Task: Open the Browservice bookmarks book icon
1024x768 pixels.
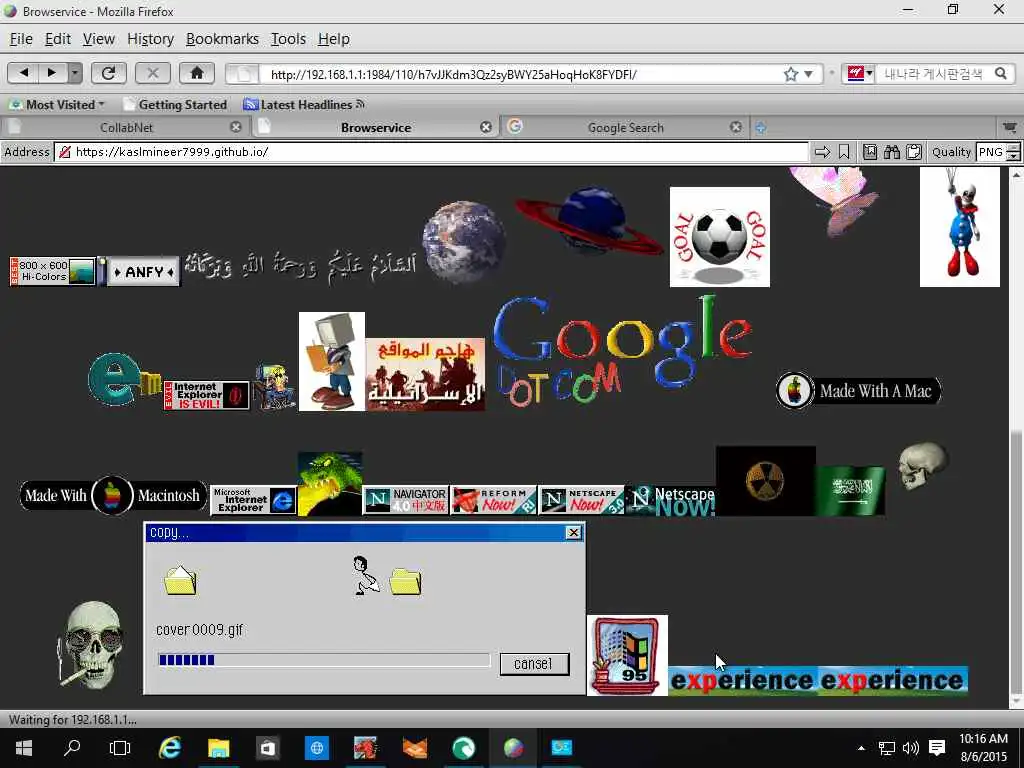Action: tap(870, 152)
